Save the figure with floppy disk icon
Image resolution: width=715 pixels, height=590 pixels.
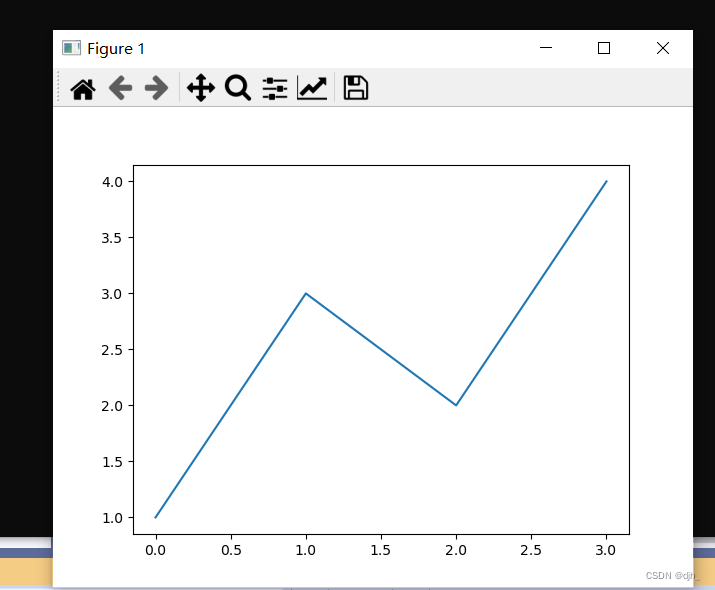click(356, 88)
